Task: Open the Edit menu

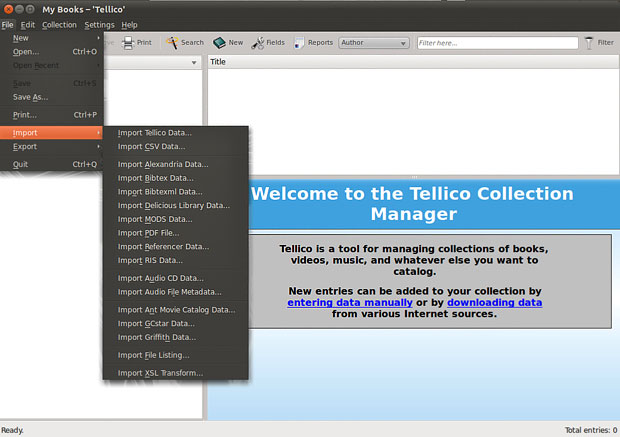Action: point(28,25)
